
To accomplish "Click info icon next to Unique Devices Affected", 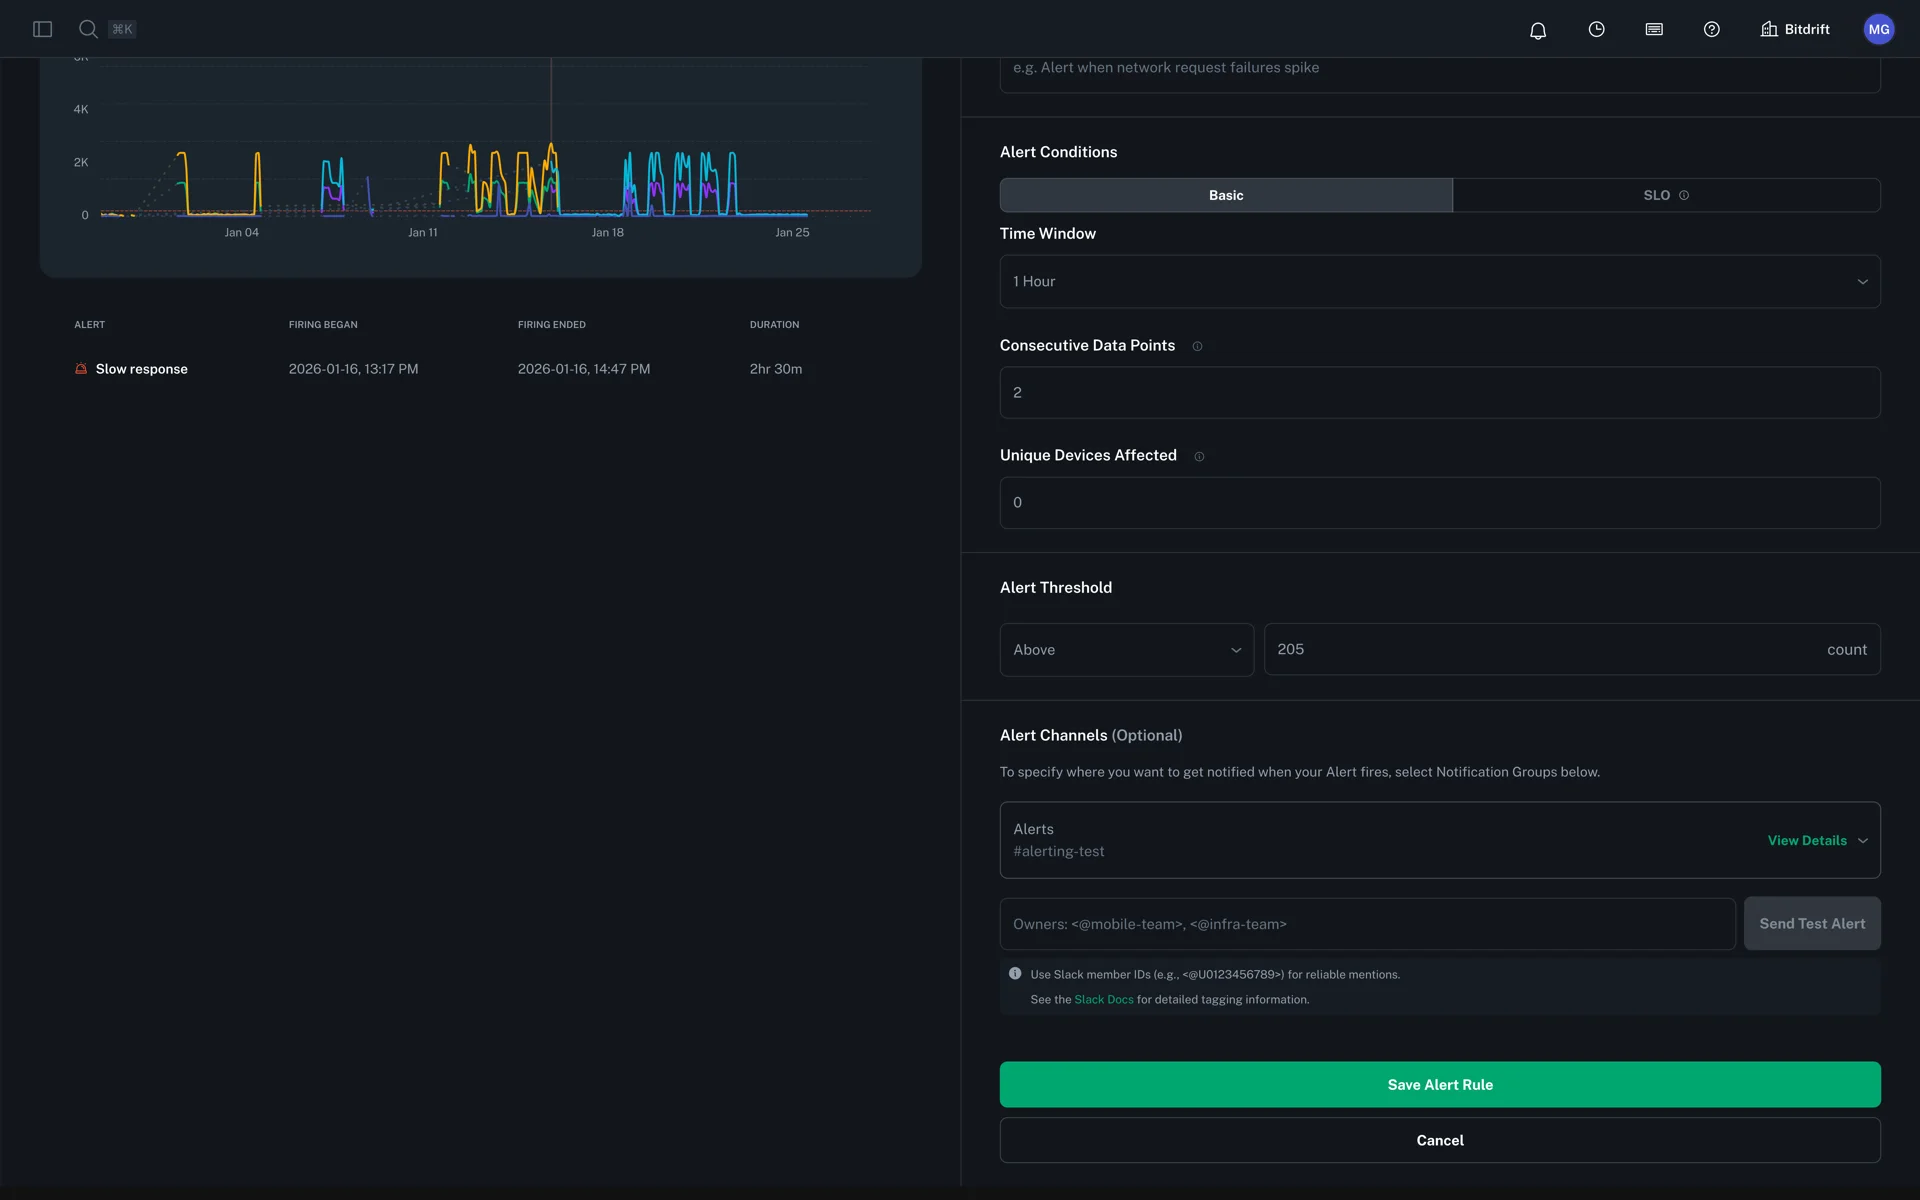I will tap(1199, 456).
